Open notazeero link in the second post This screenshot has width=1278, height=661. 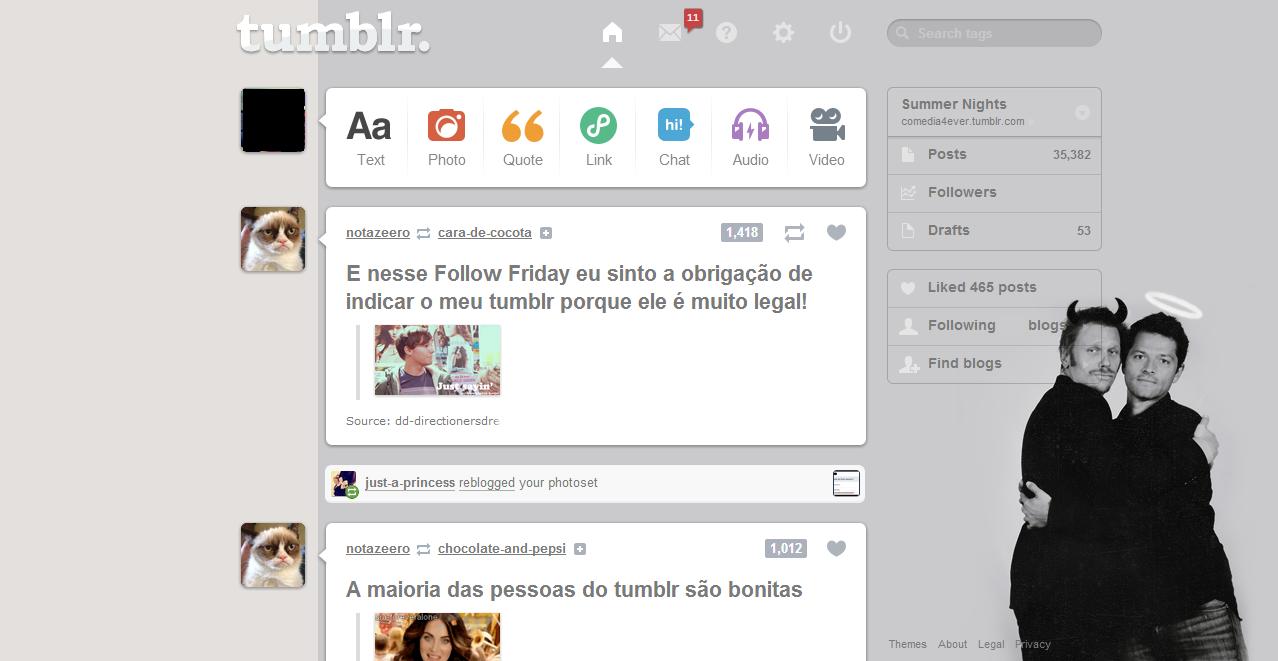378,549
